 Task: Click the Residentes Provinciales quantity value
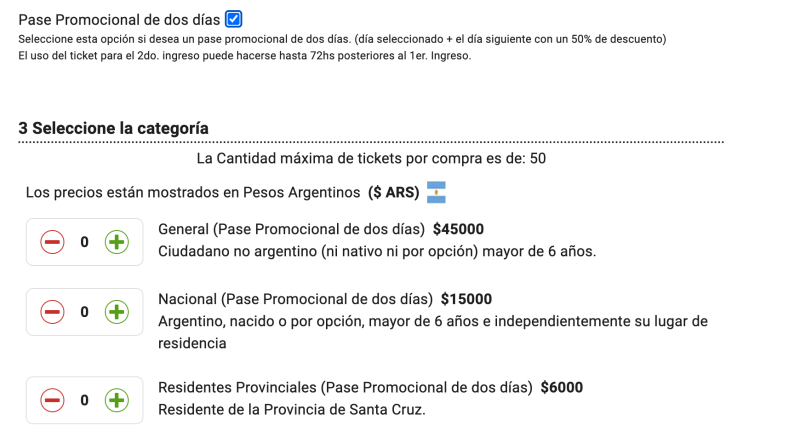(x=84, y=400)
